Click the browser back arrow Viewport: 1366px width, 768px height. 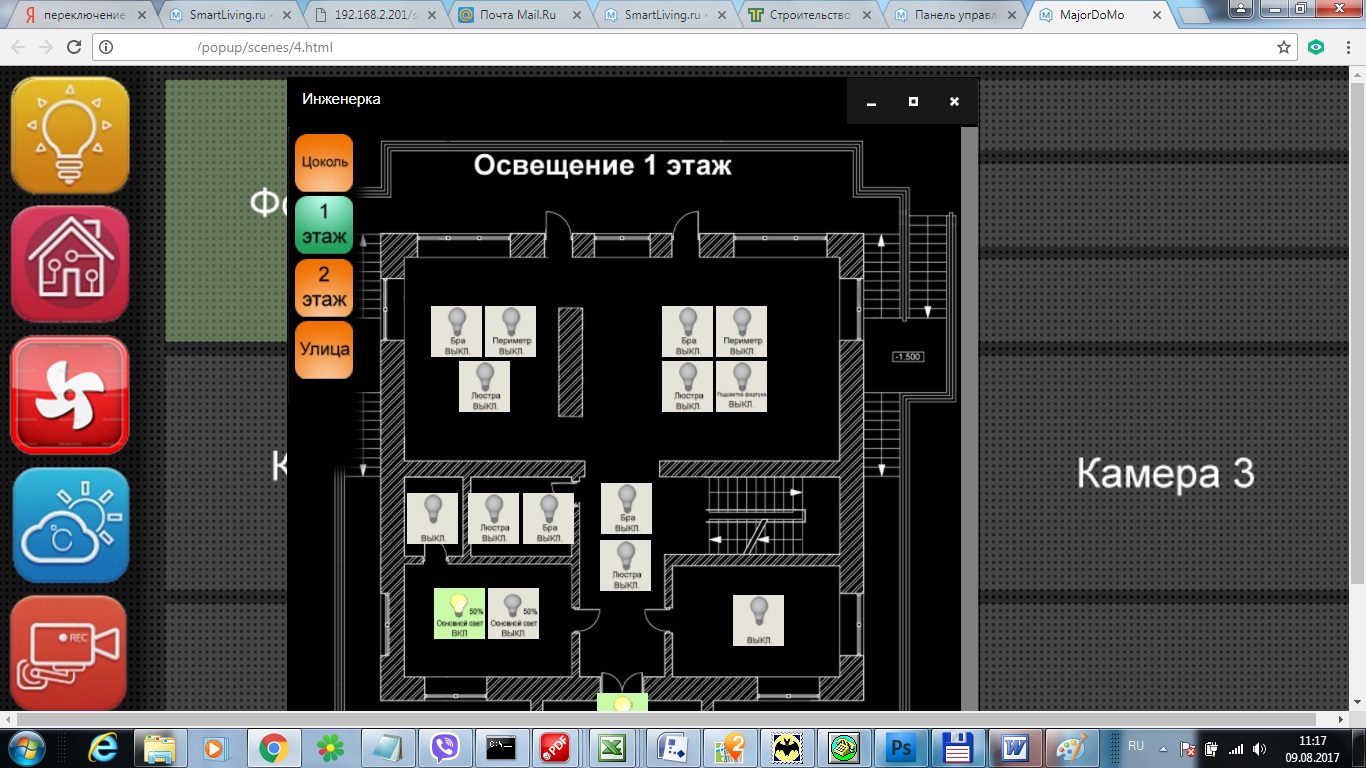[x=18, y=47]
